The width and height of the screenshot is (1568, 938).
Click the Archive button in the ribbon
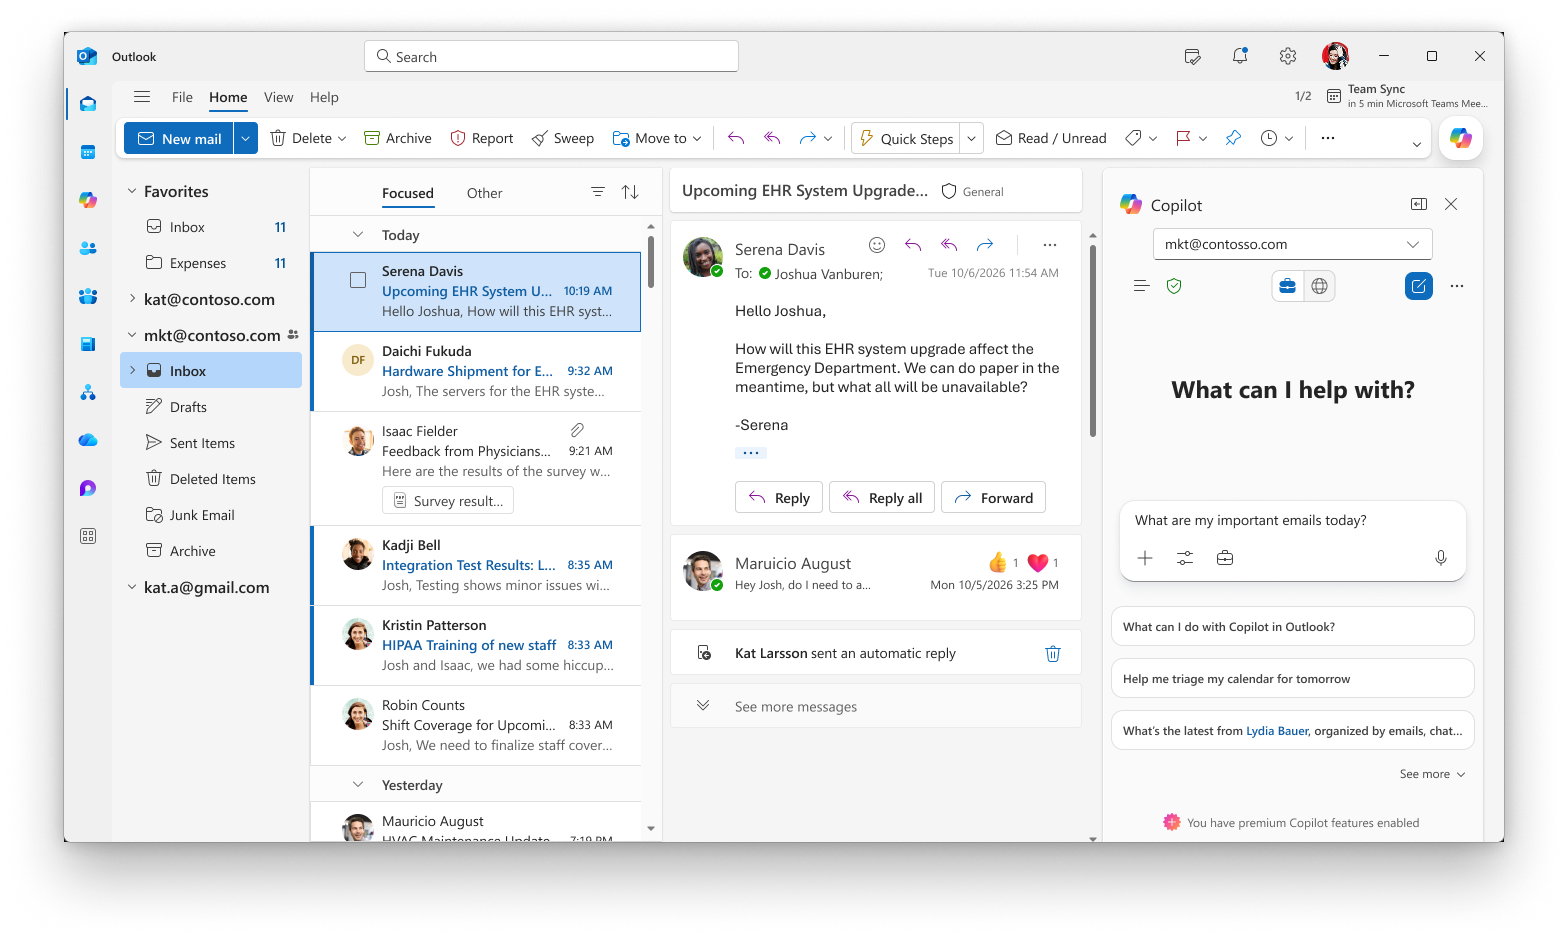click(x=398, y=138)
